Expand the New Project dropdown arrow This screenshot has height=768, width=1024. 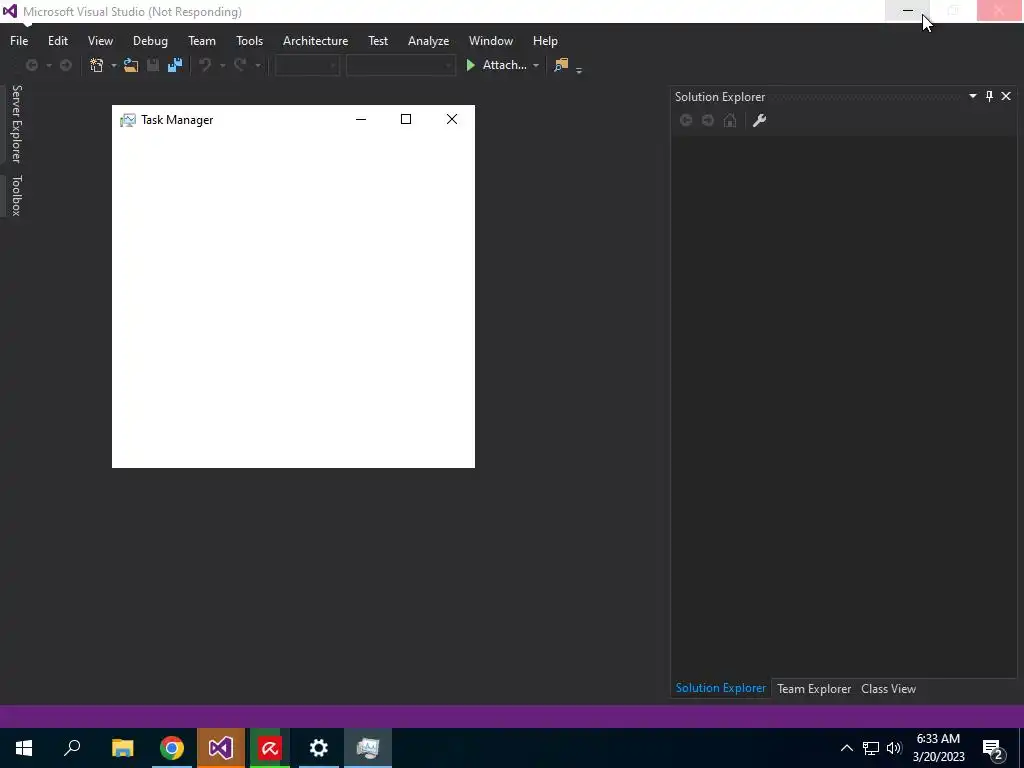coord(114,65)
